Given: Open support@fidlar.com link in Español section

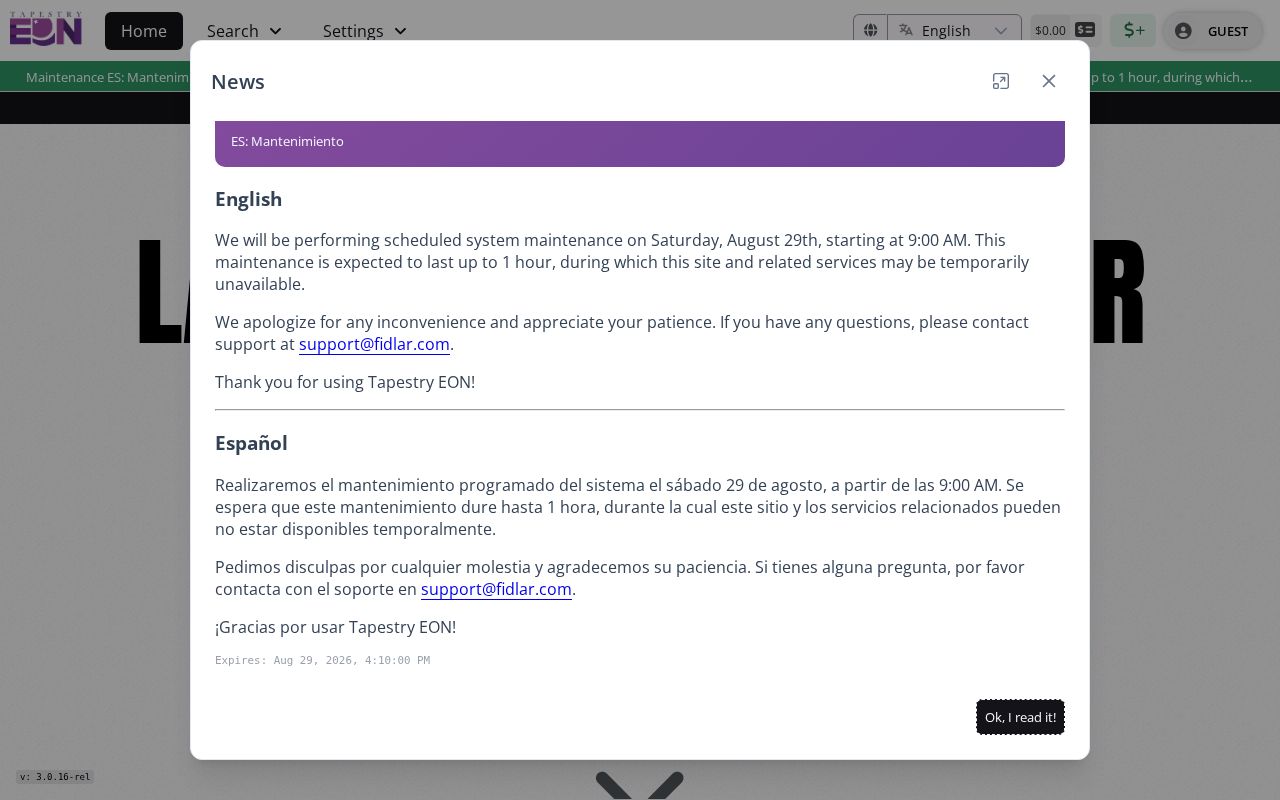Looking at the screenshot, I should coord(496,589).
